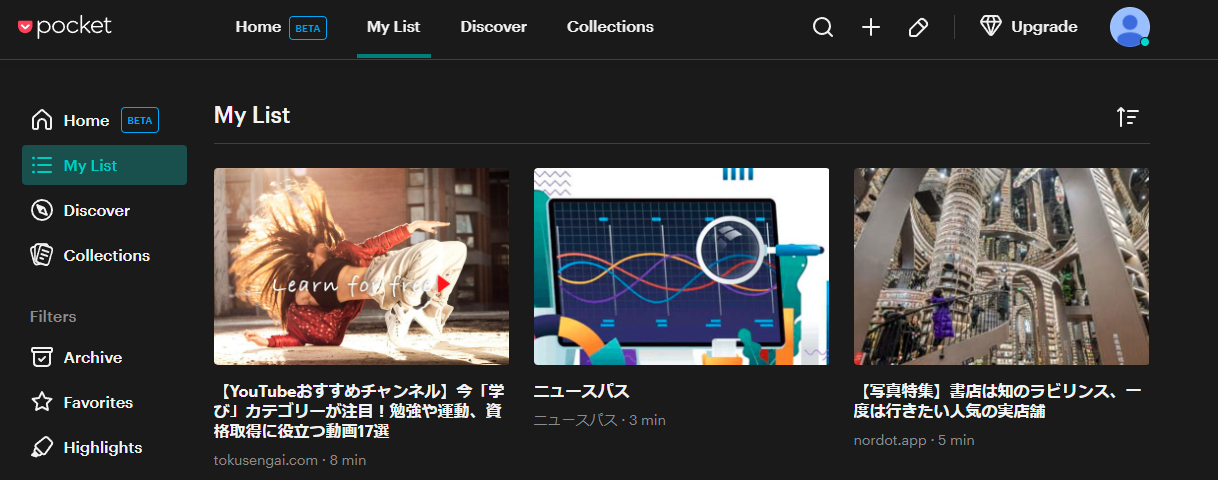Click the plus icon to add URL

click(x=871, y=27)
